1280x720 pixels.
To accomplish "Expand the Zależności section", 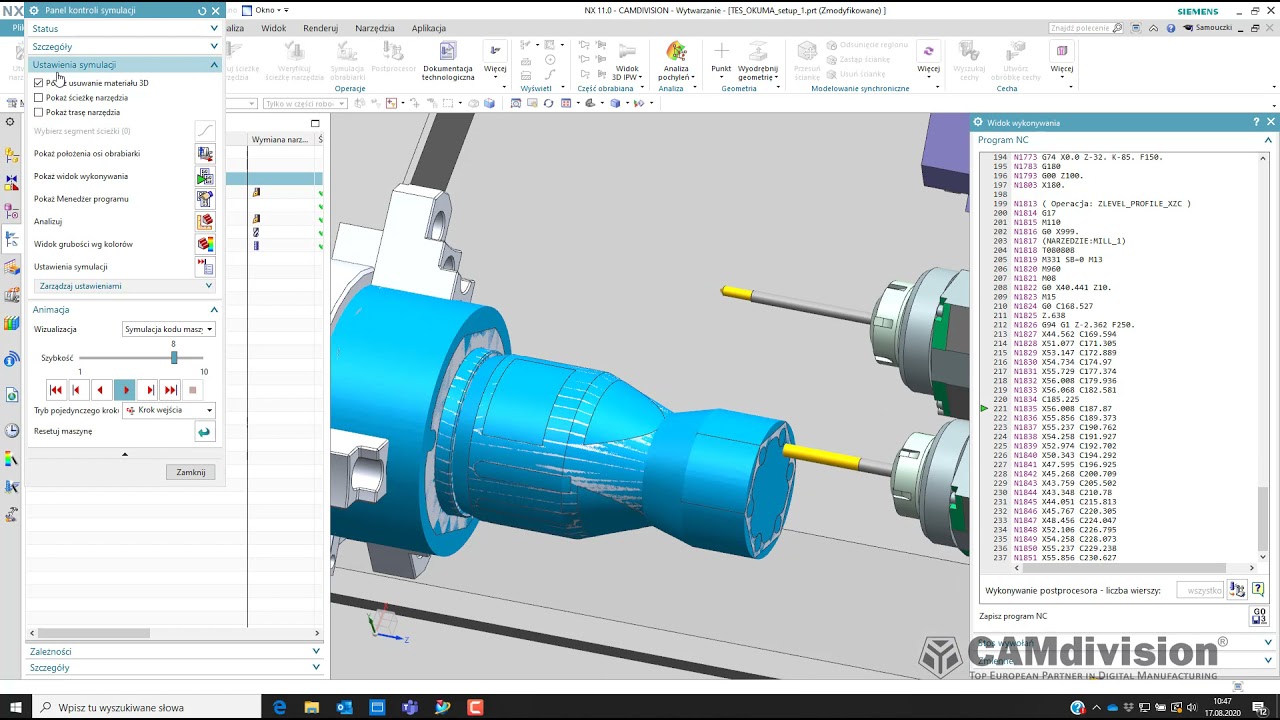I will (x=175, y=652).
